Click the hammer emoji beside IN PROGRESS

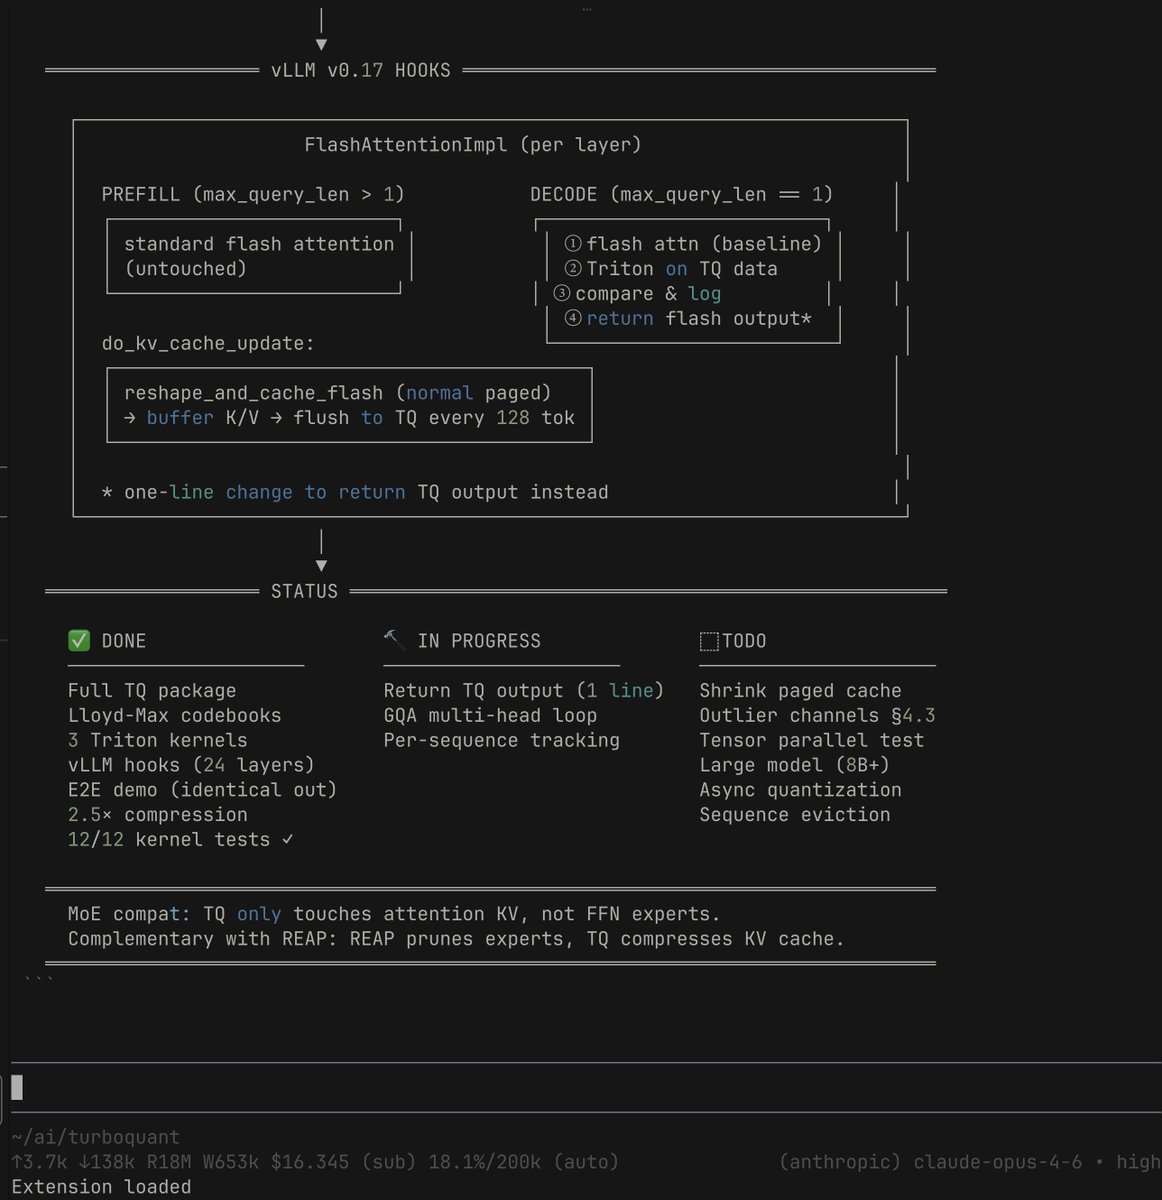(394, 640)
